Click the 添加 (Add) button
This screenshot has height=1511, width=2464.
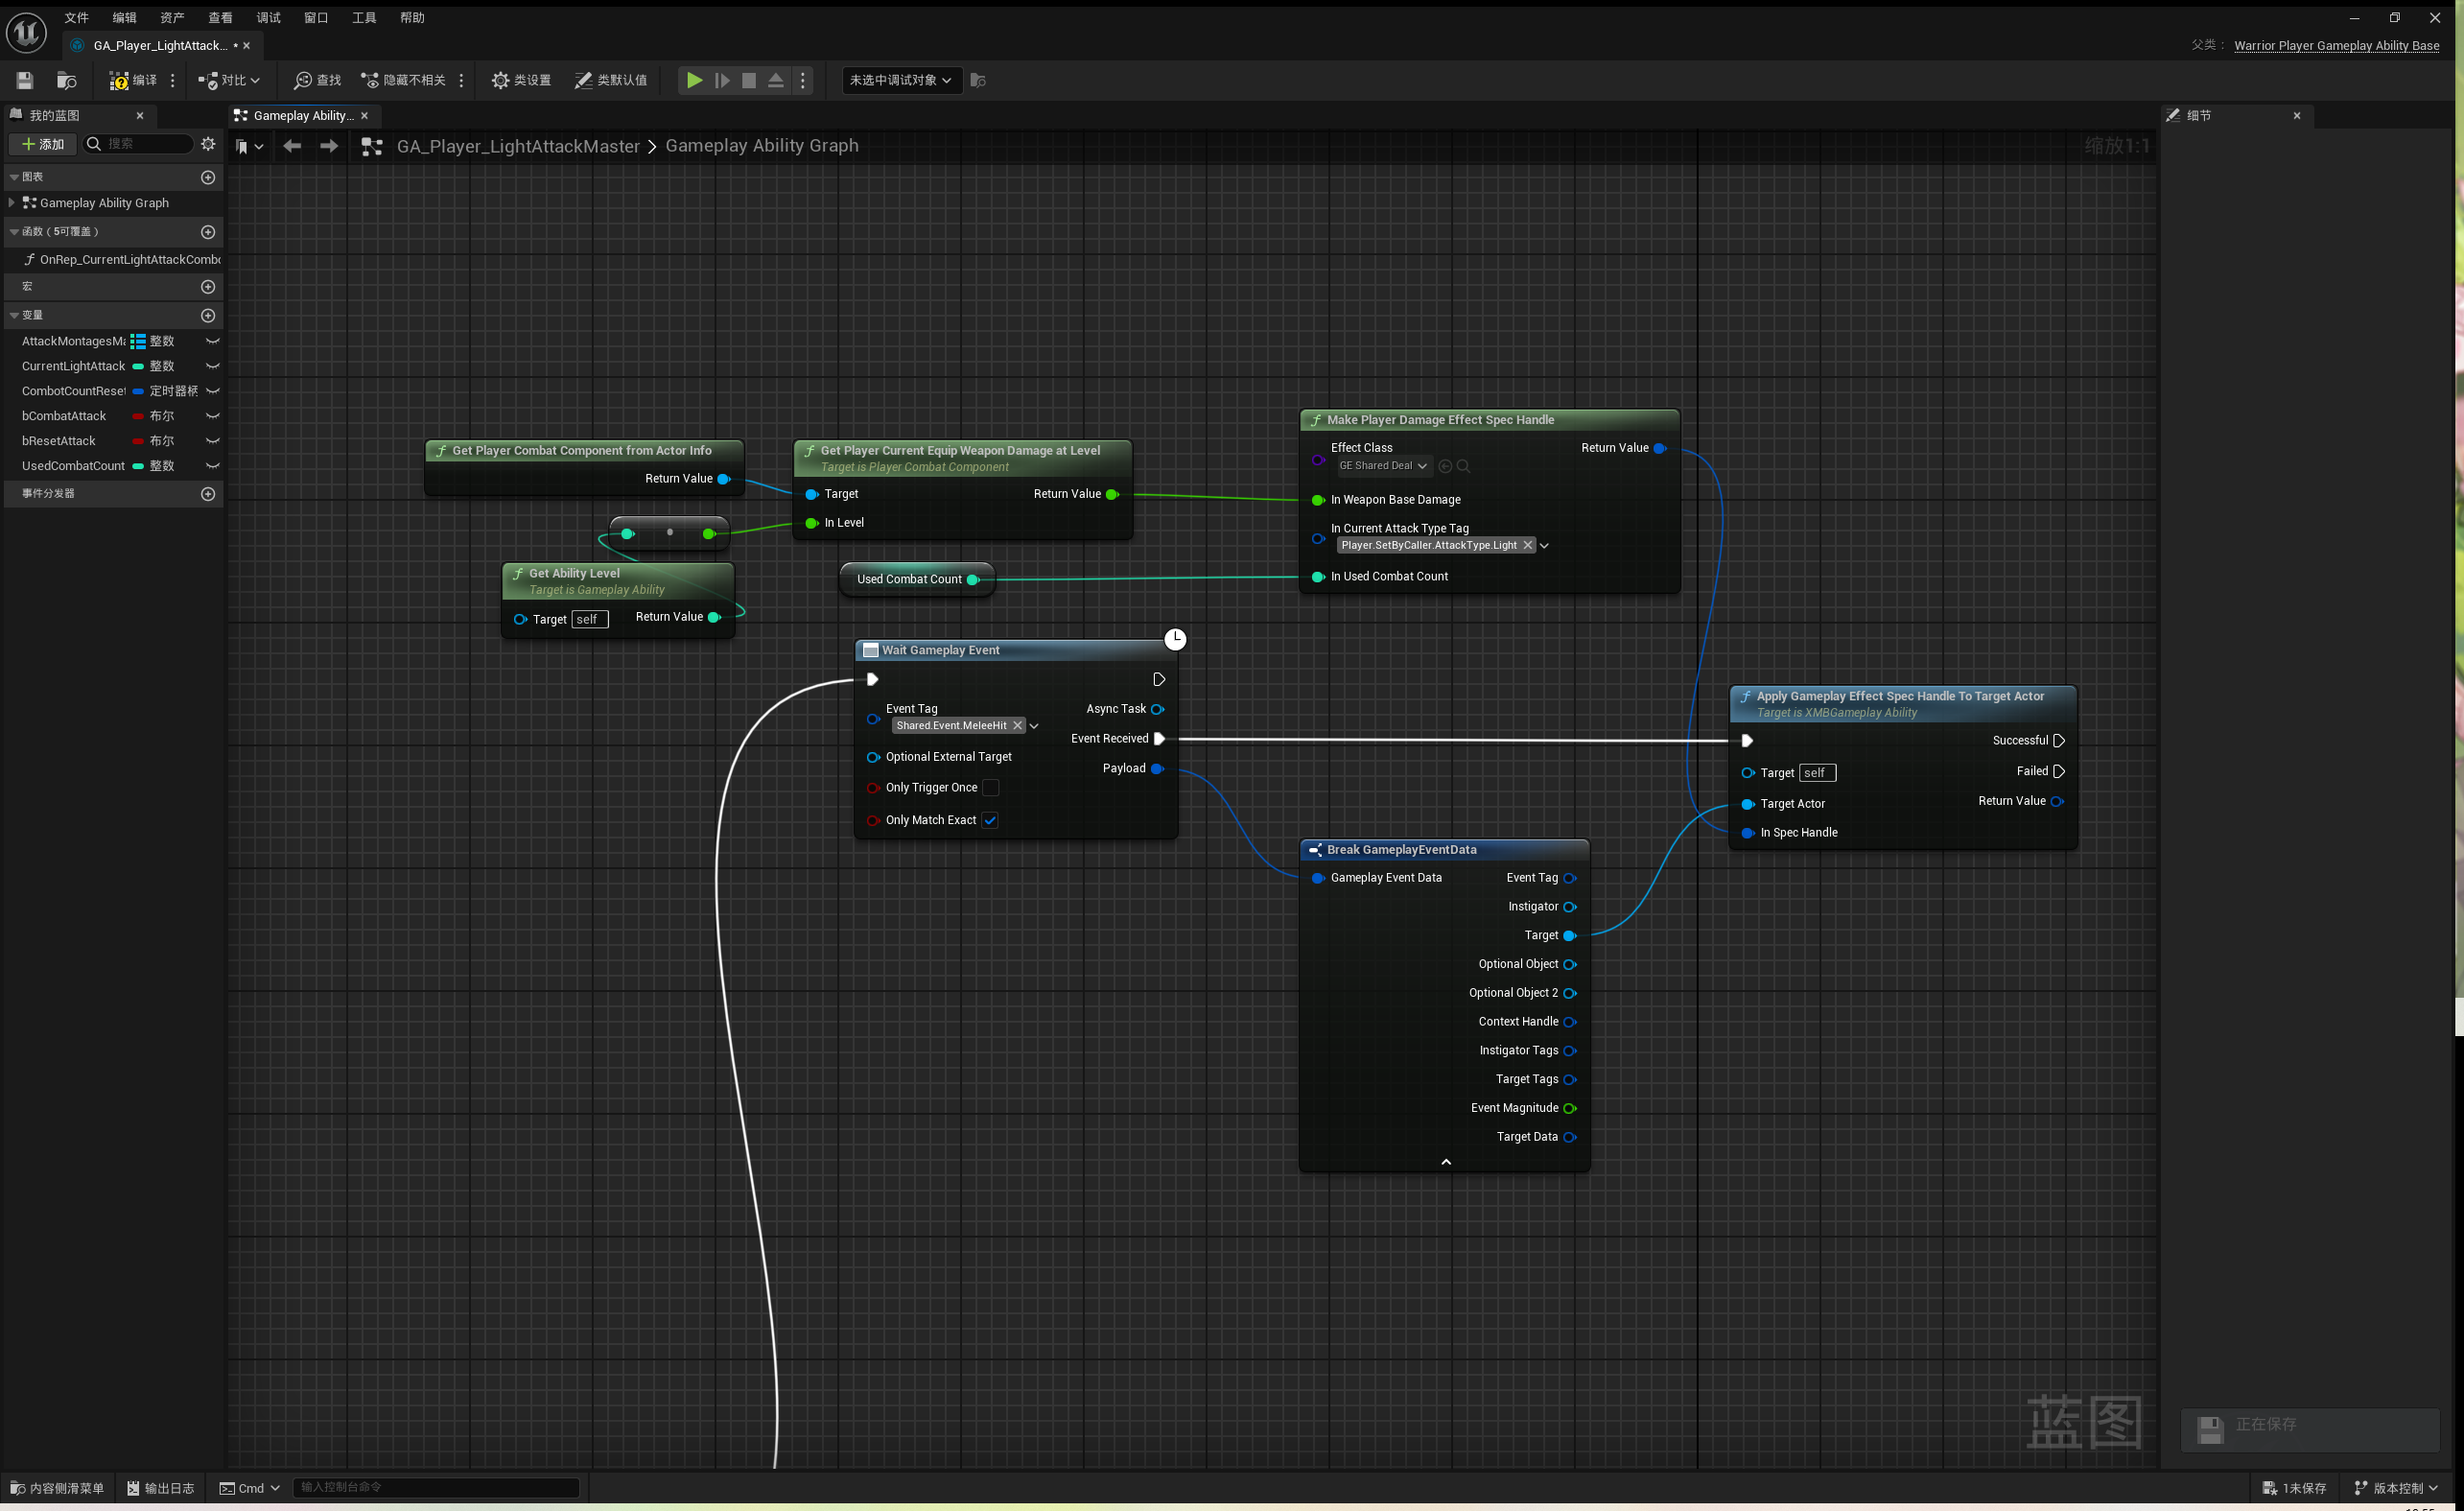(x=43, y=144)
